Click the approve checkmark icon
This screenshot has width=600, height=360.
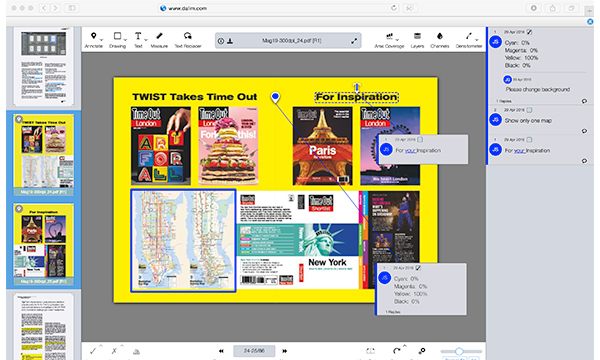click(93, 351)
